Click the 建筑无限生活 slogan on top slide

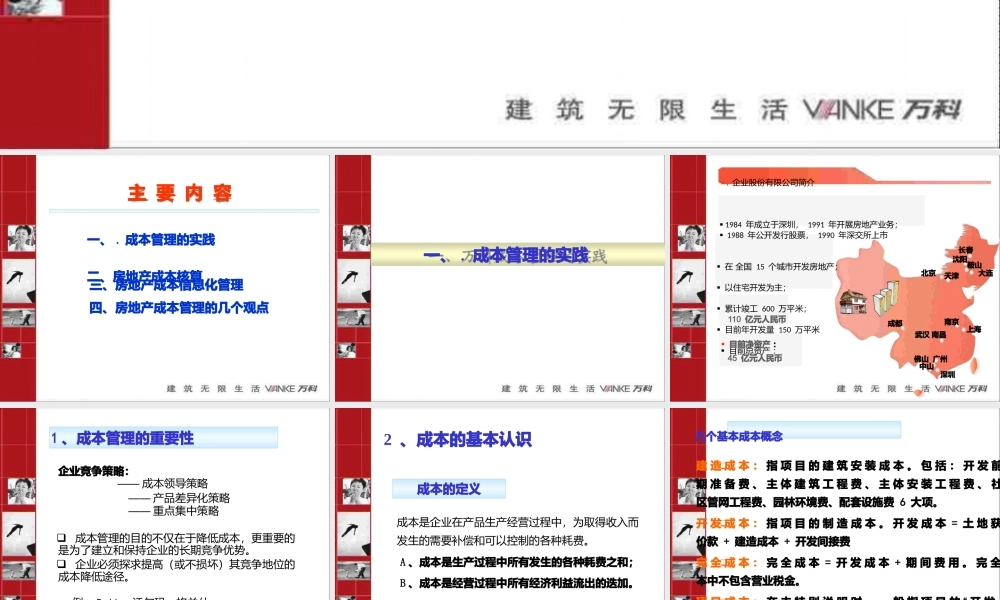(x=646, y=110)
